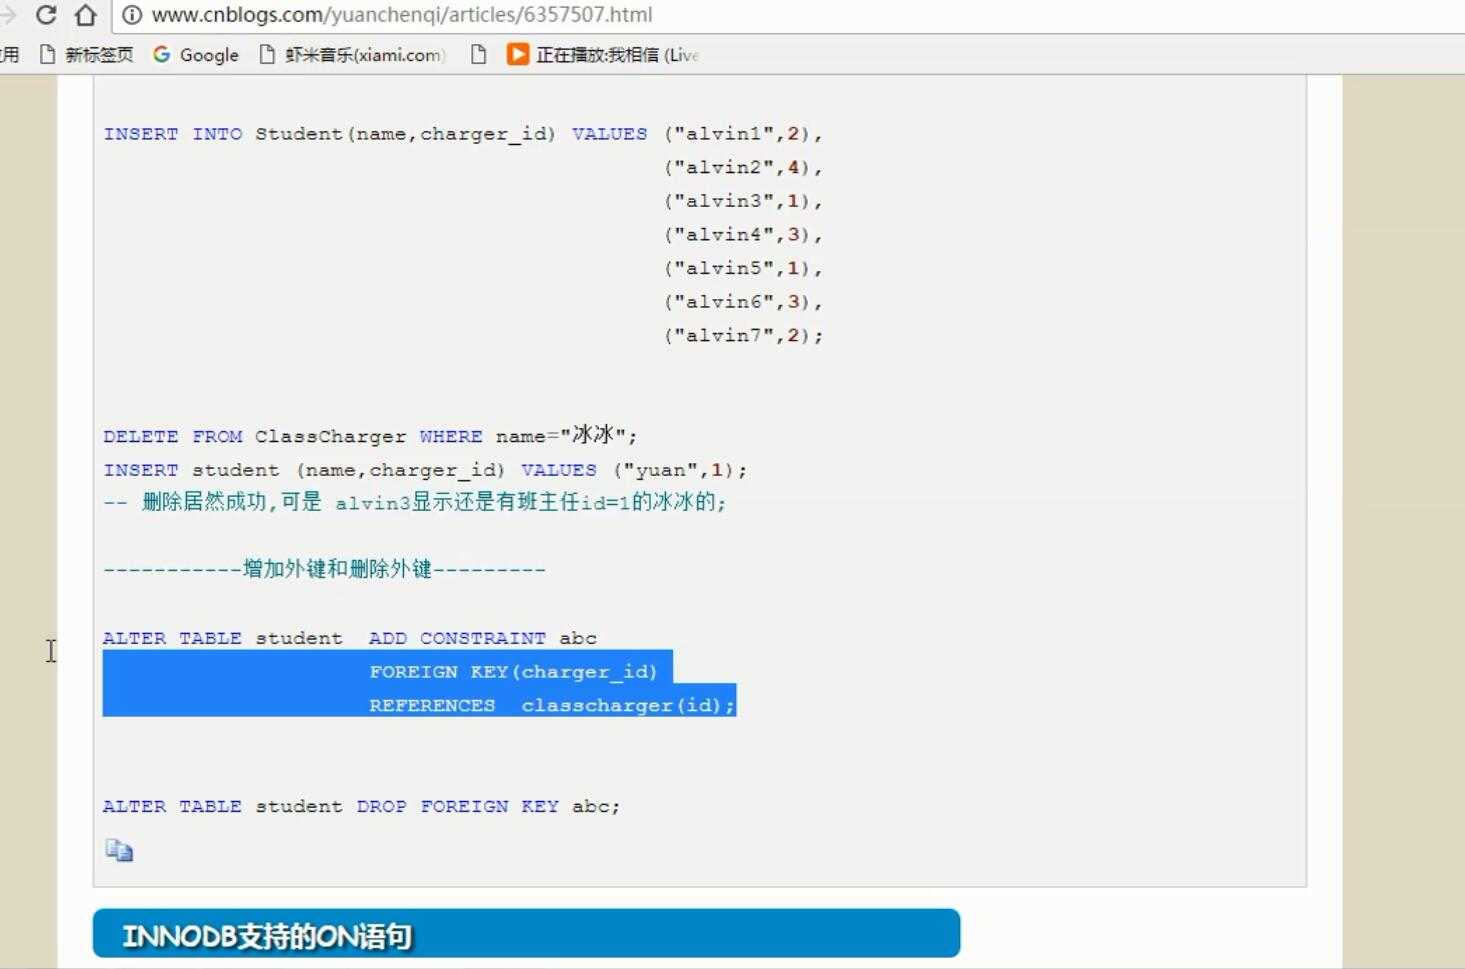Reload the page with refresh icon
The width and height of the screenshot is (1465, 969).
45,15
